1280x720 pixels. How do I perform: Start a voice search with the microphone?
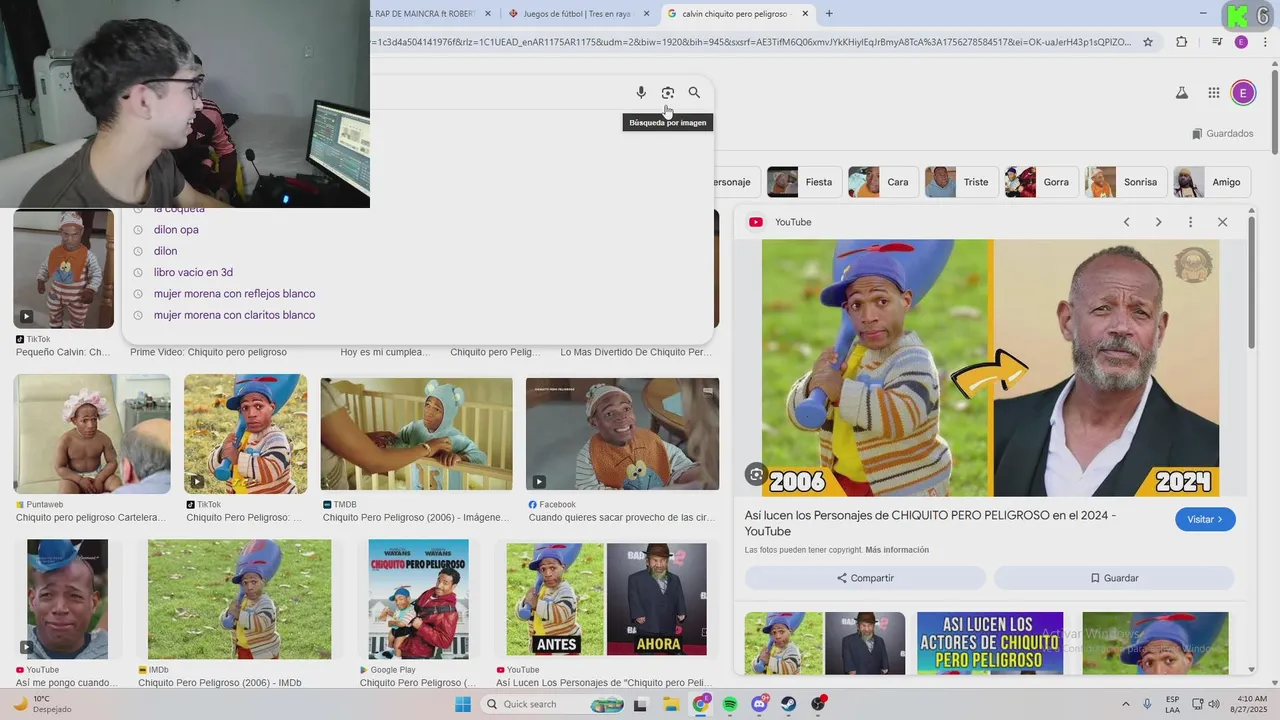coord(641,92)
